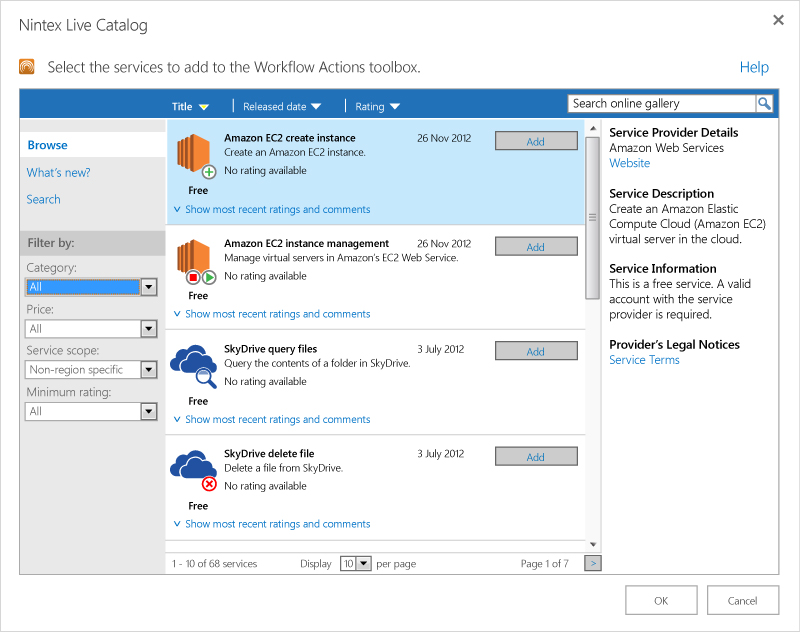Sort services by Title

190,107
